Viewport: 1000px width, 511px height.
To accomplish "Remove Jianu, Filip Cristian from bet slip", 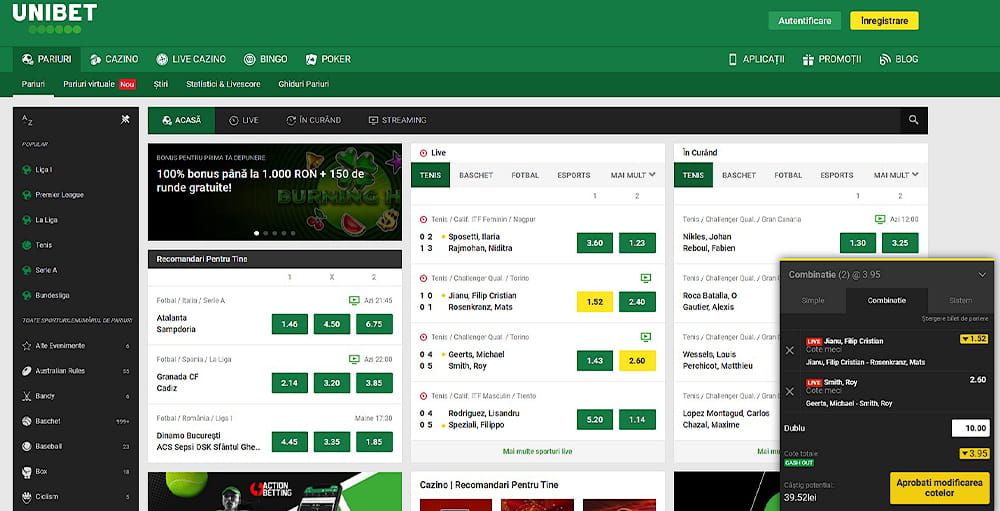I will click(x=790, y=350).
